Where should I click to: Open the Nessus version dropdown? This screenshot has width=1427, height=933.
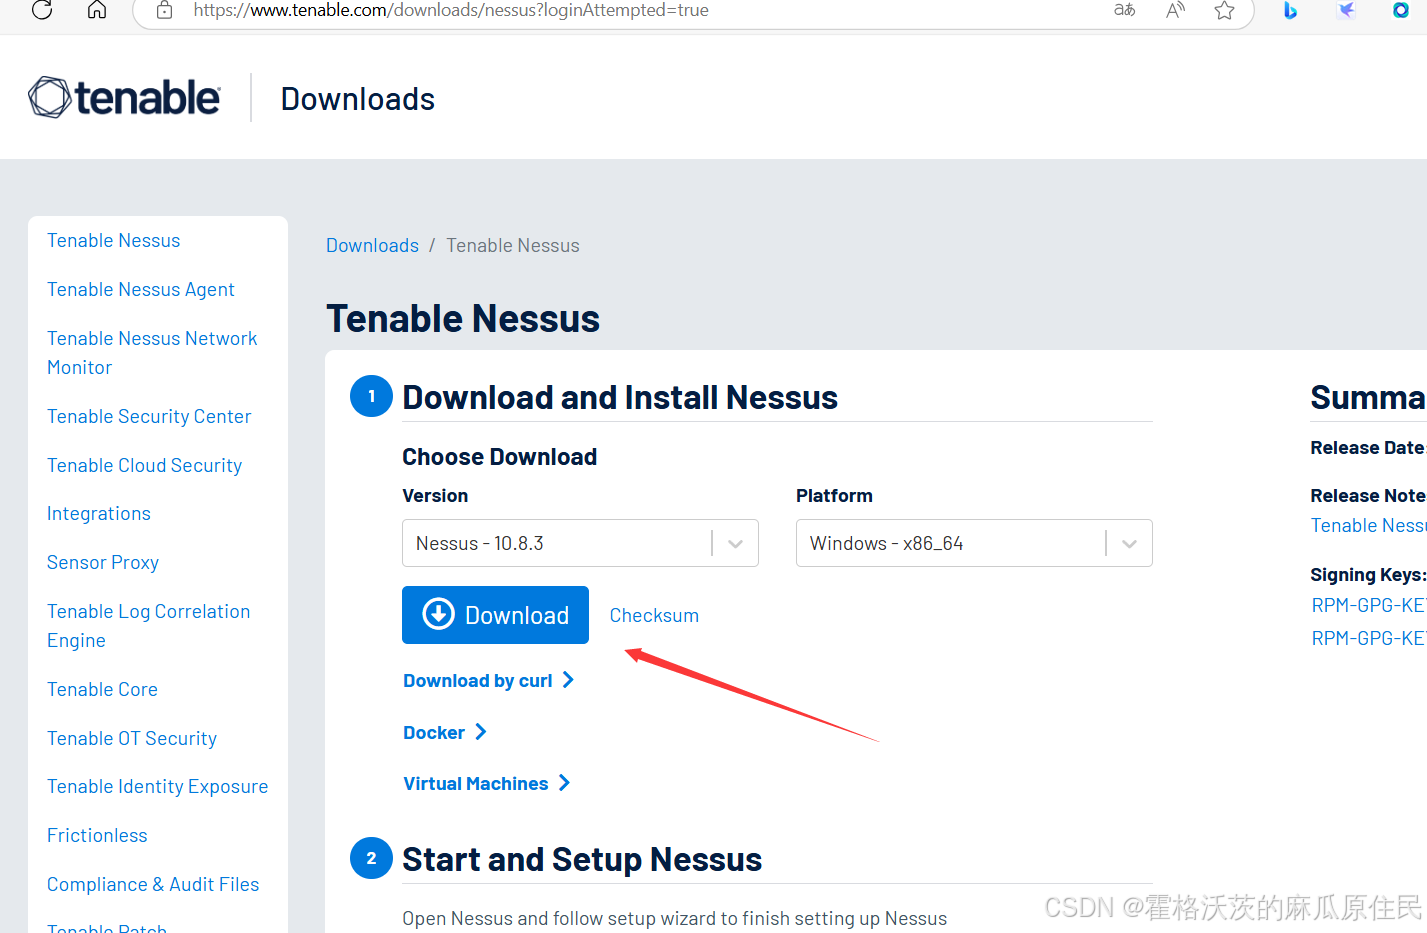(580, 543)
